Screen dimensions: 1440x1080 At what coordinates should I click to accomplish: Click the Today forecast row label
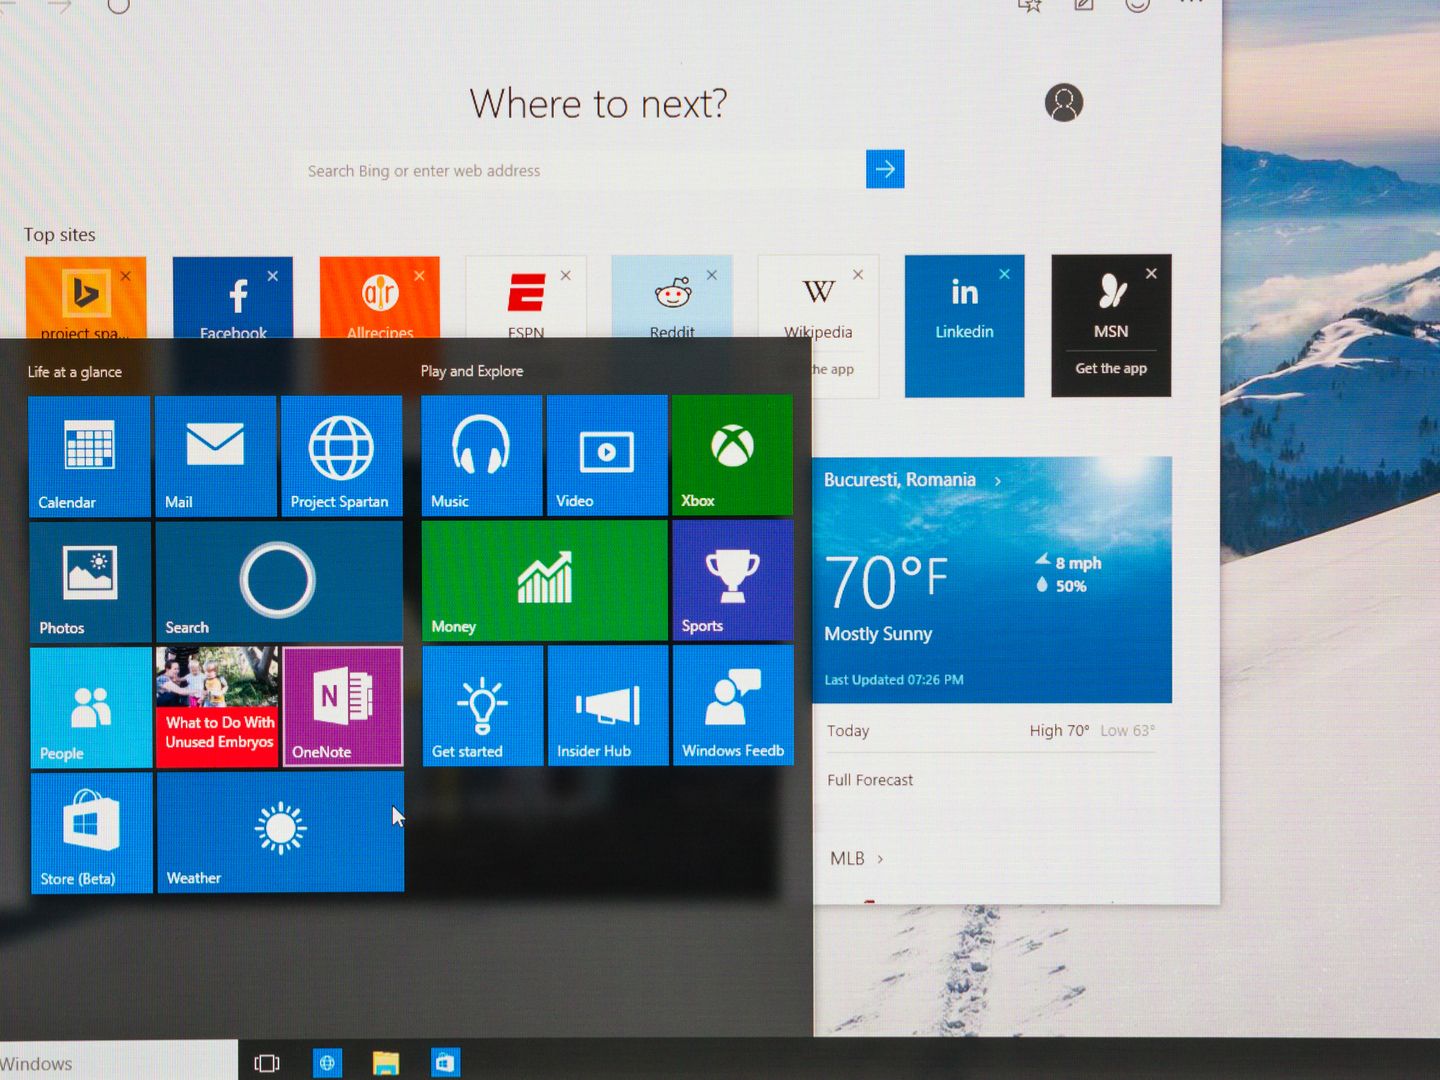pos(848,731)
